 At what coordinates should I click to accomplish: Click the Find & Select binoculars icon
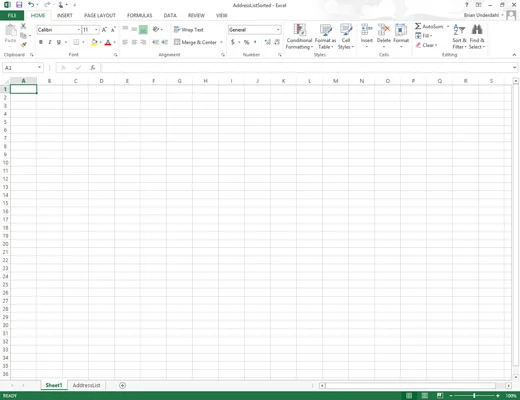point(477,30)
